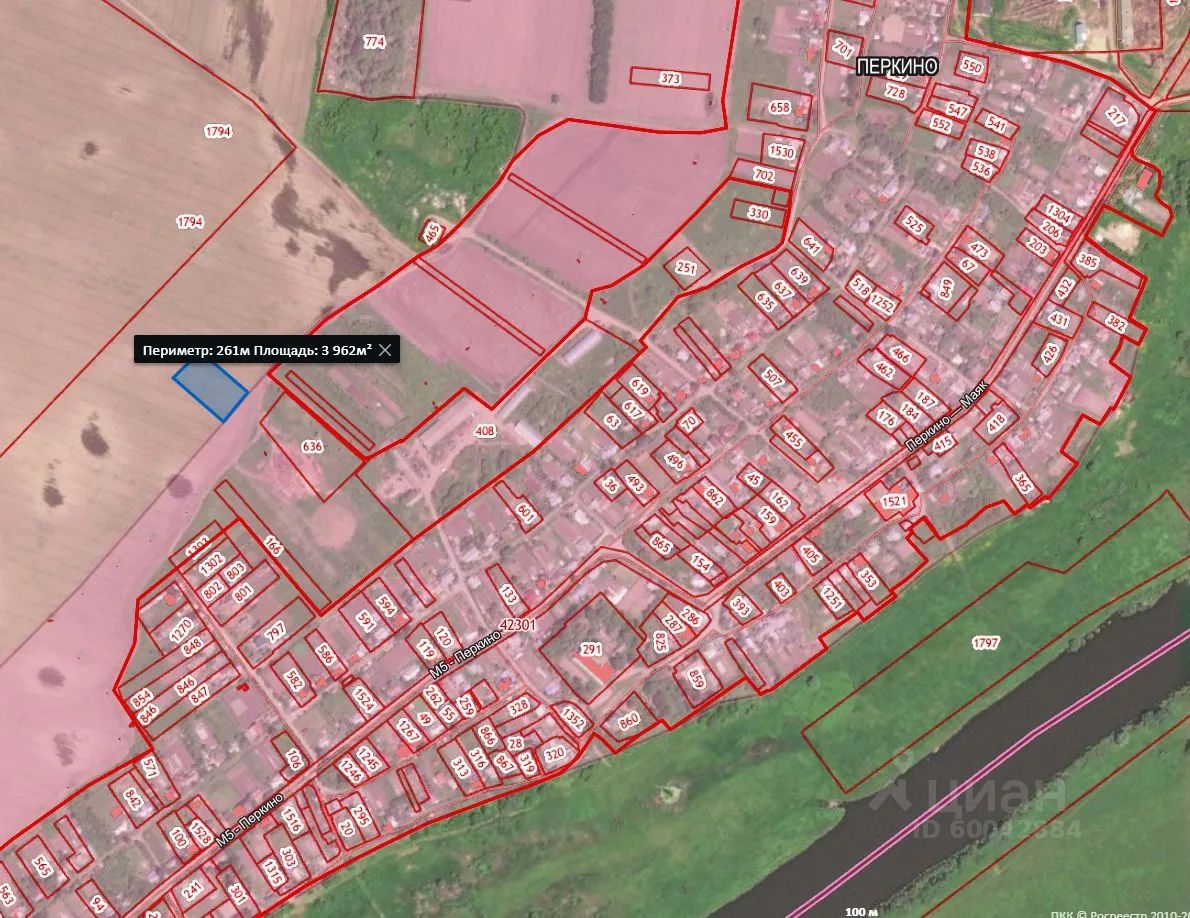This screenshot has width=1190, height=918.
Task: Select parcel labeled 797
Action: 275,630
